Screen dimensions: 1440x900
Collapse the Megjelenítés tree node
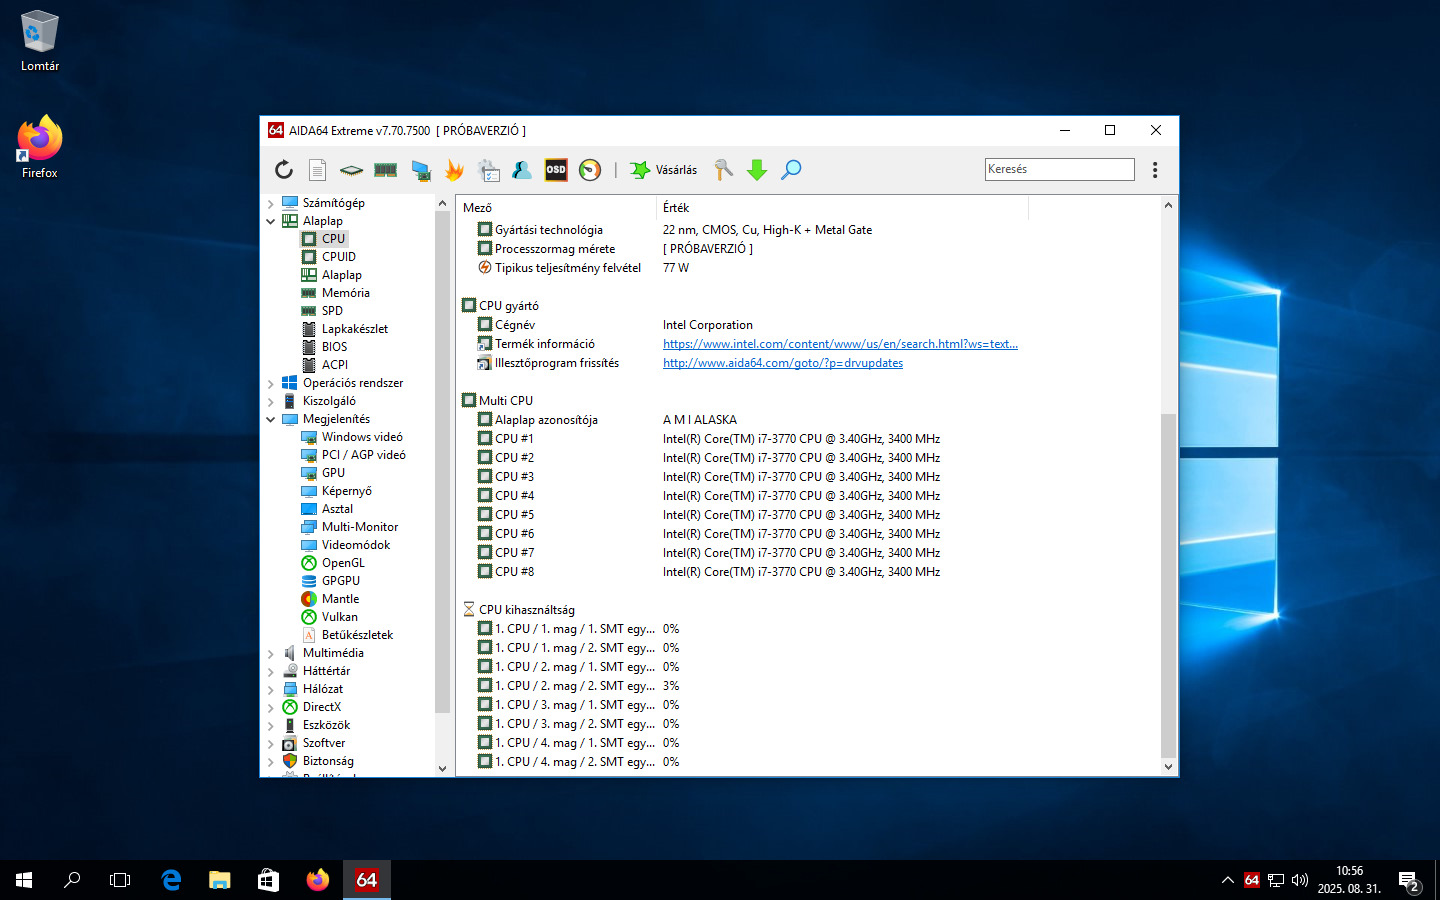coord(271,419)
